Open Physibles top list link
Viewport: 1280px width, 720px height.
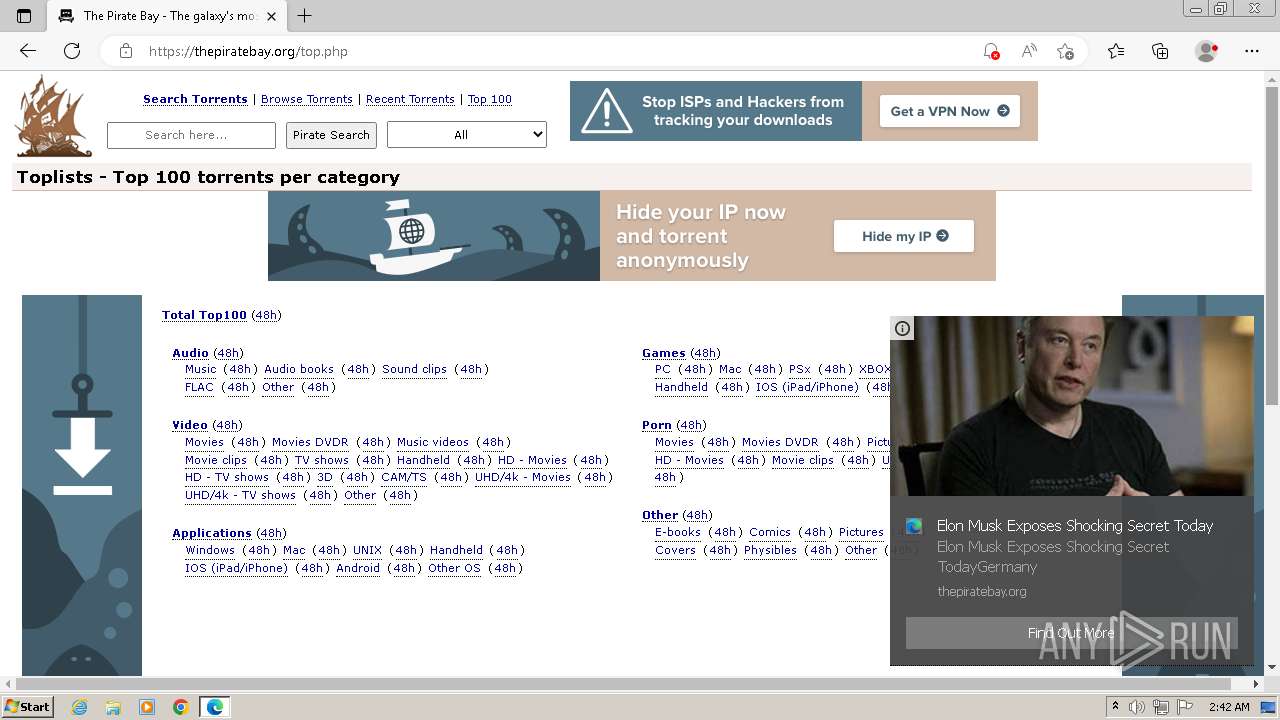pyautogui.click(x=770, y=550)
